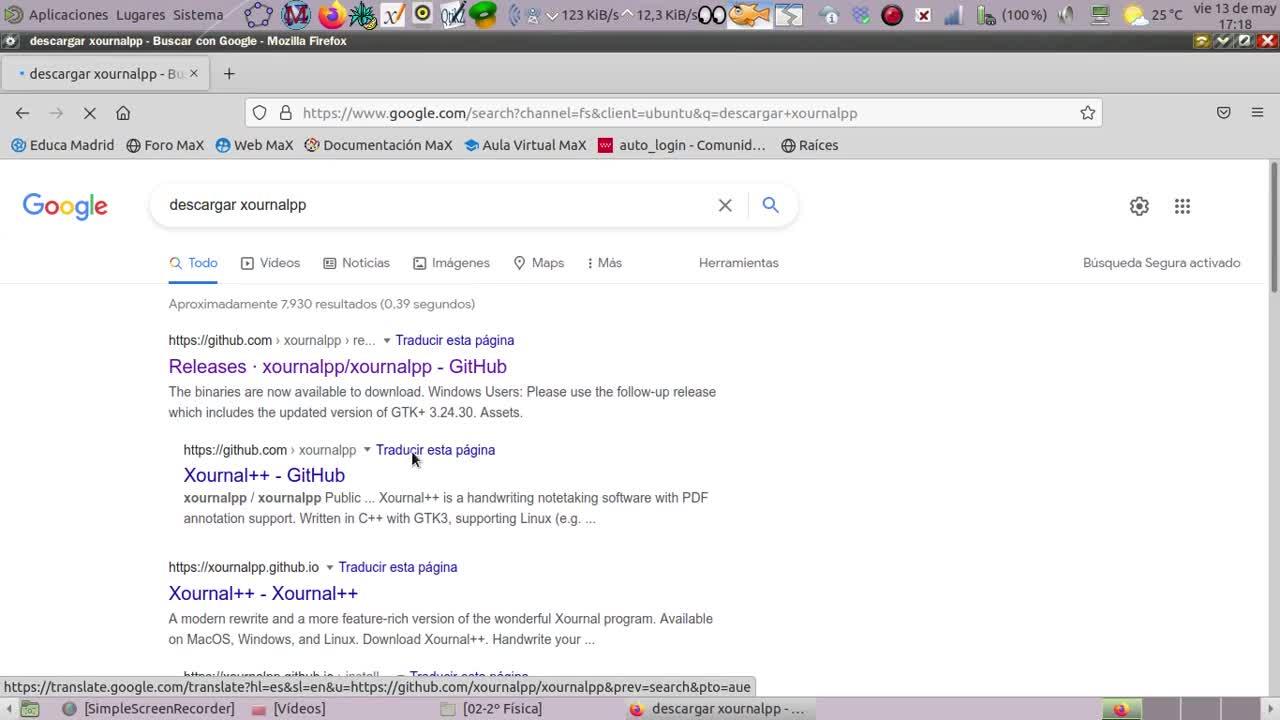Open the Aplicaciones menu
Screen dimensions: 1280x720
(58, 15)
